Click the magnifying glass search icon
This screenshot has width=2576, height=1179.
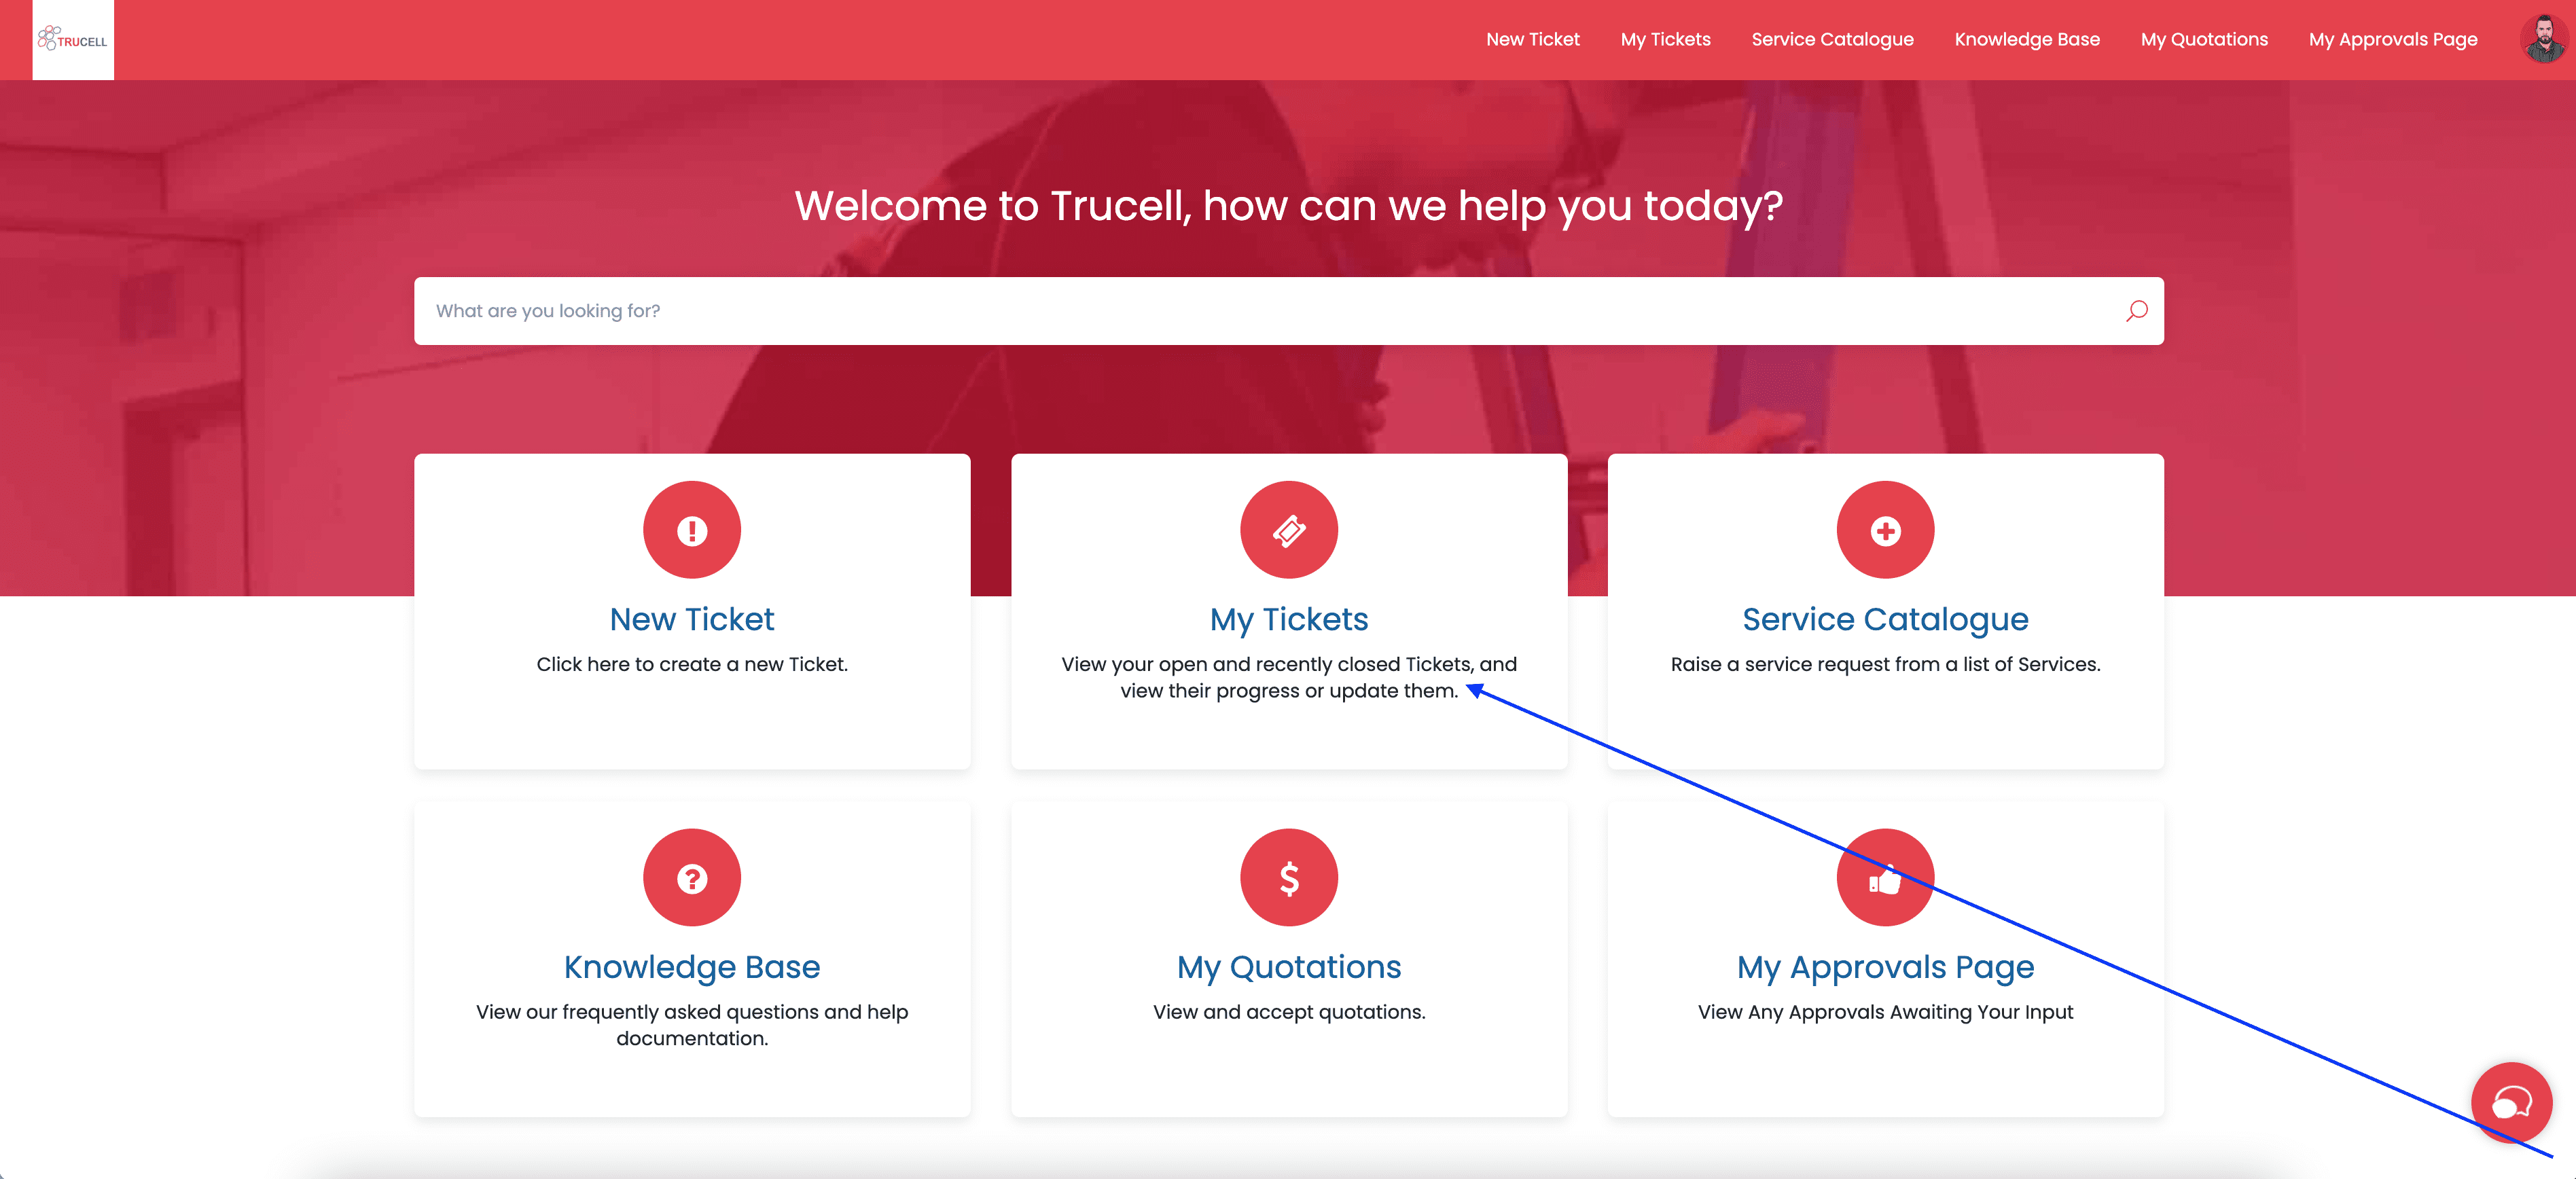click(2136, 311)
